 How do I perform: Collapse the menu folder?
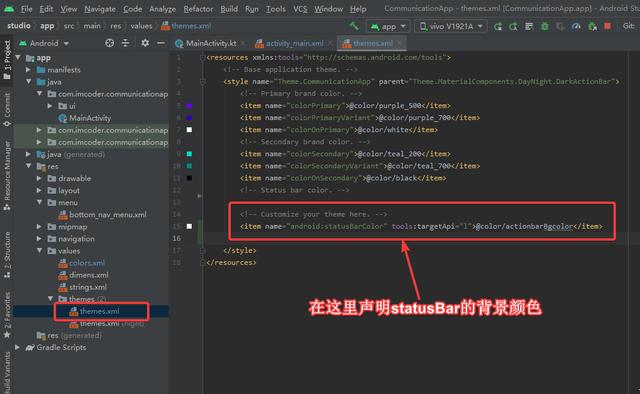click(x=39, y=203)
